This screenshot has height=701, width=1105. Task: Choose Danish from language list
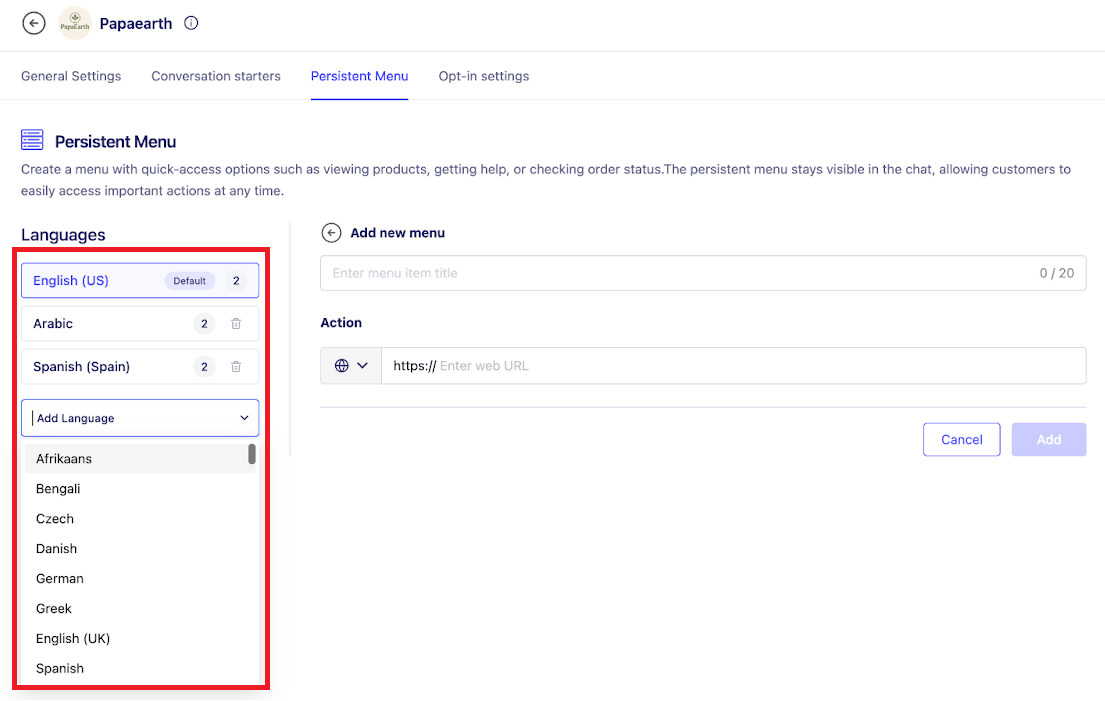pos(140,549)
